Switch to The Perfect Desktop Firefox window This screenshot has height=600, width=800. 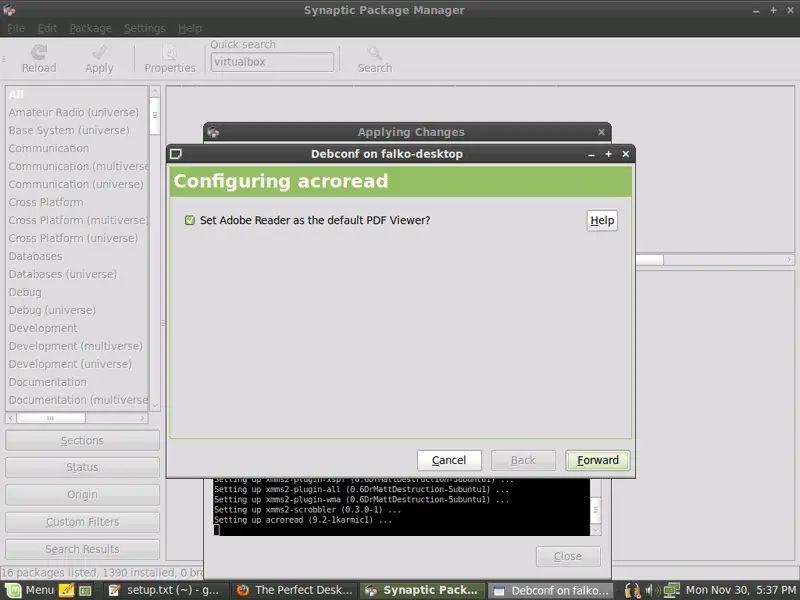click(x=295, y=590)
